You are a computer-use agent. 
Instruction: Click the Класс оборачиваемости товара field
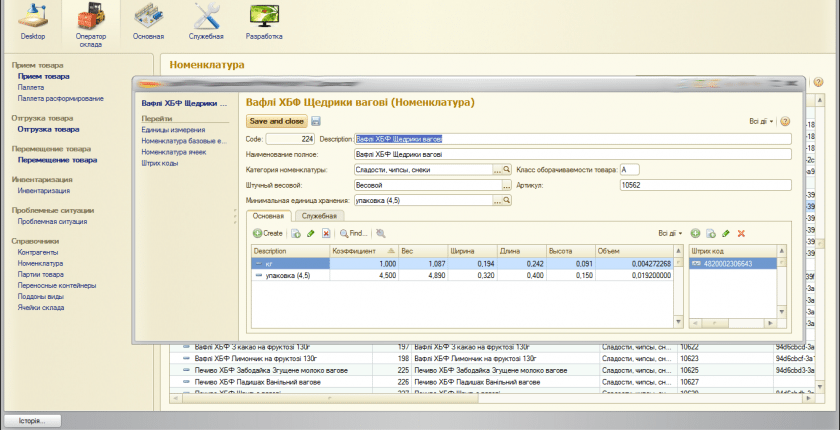click(629, 170)
